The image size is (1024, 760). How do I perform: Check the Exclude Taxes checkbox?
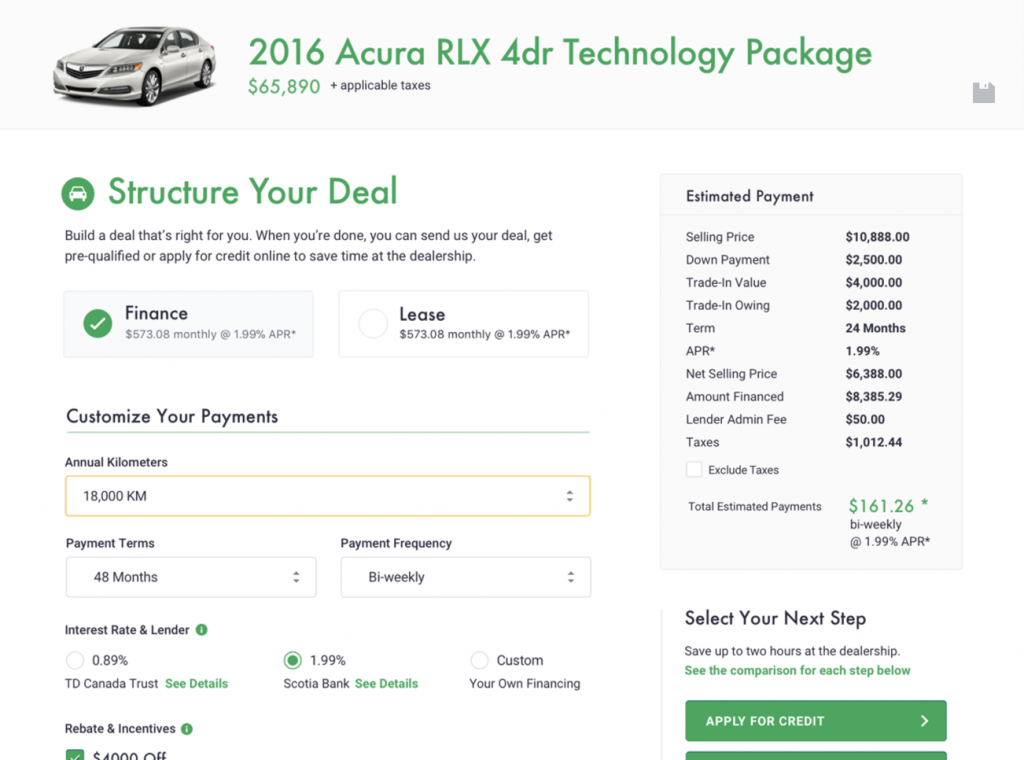tap(694, 469)
